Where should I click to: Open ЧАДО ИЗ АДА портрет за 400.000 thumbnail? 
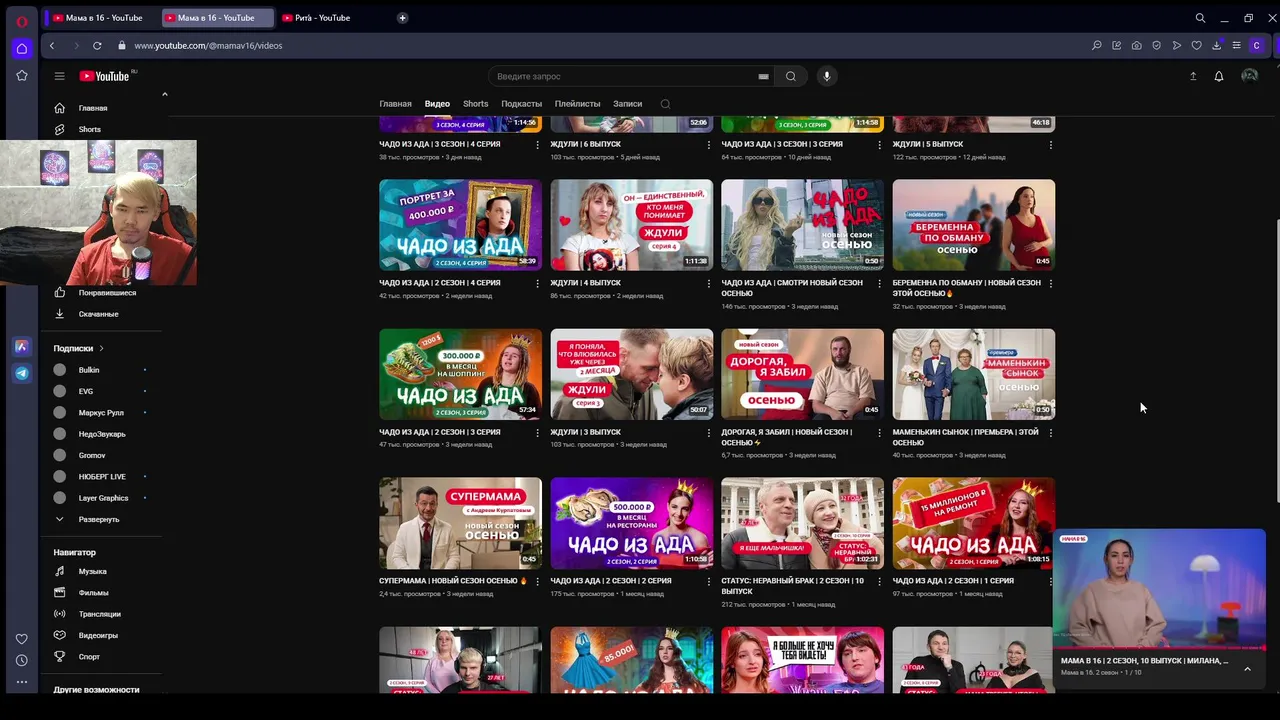460,225
